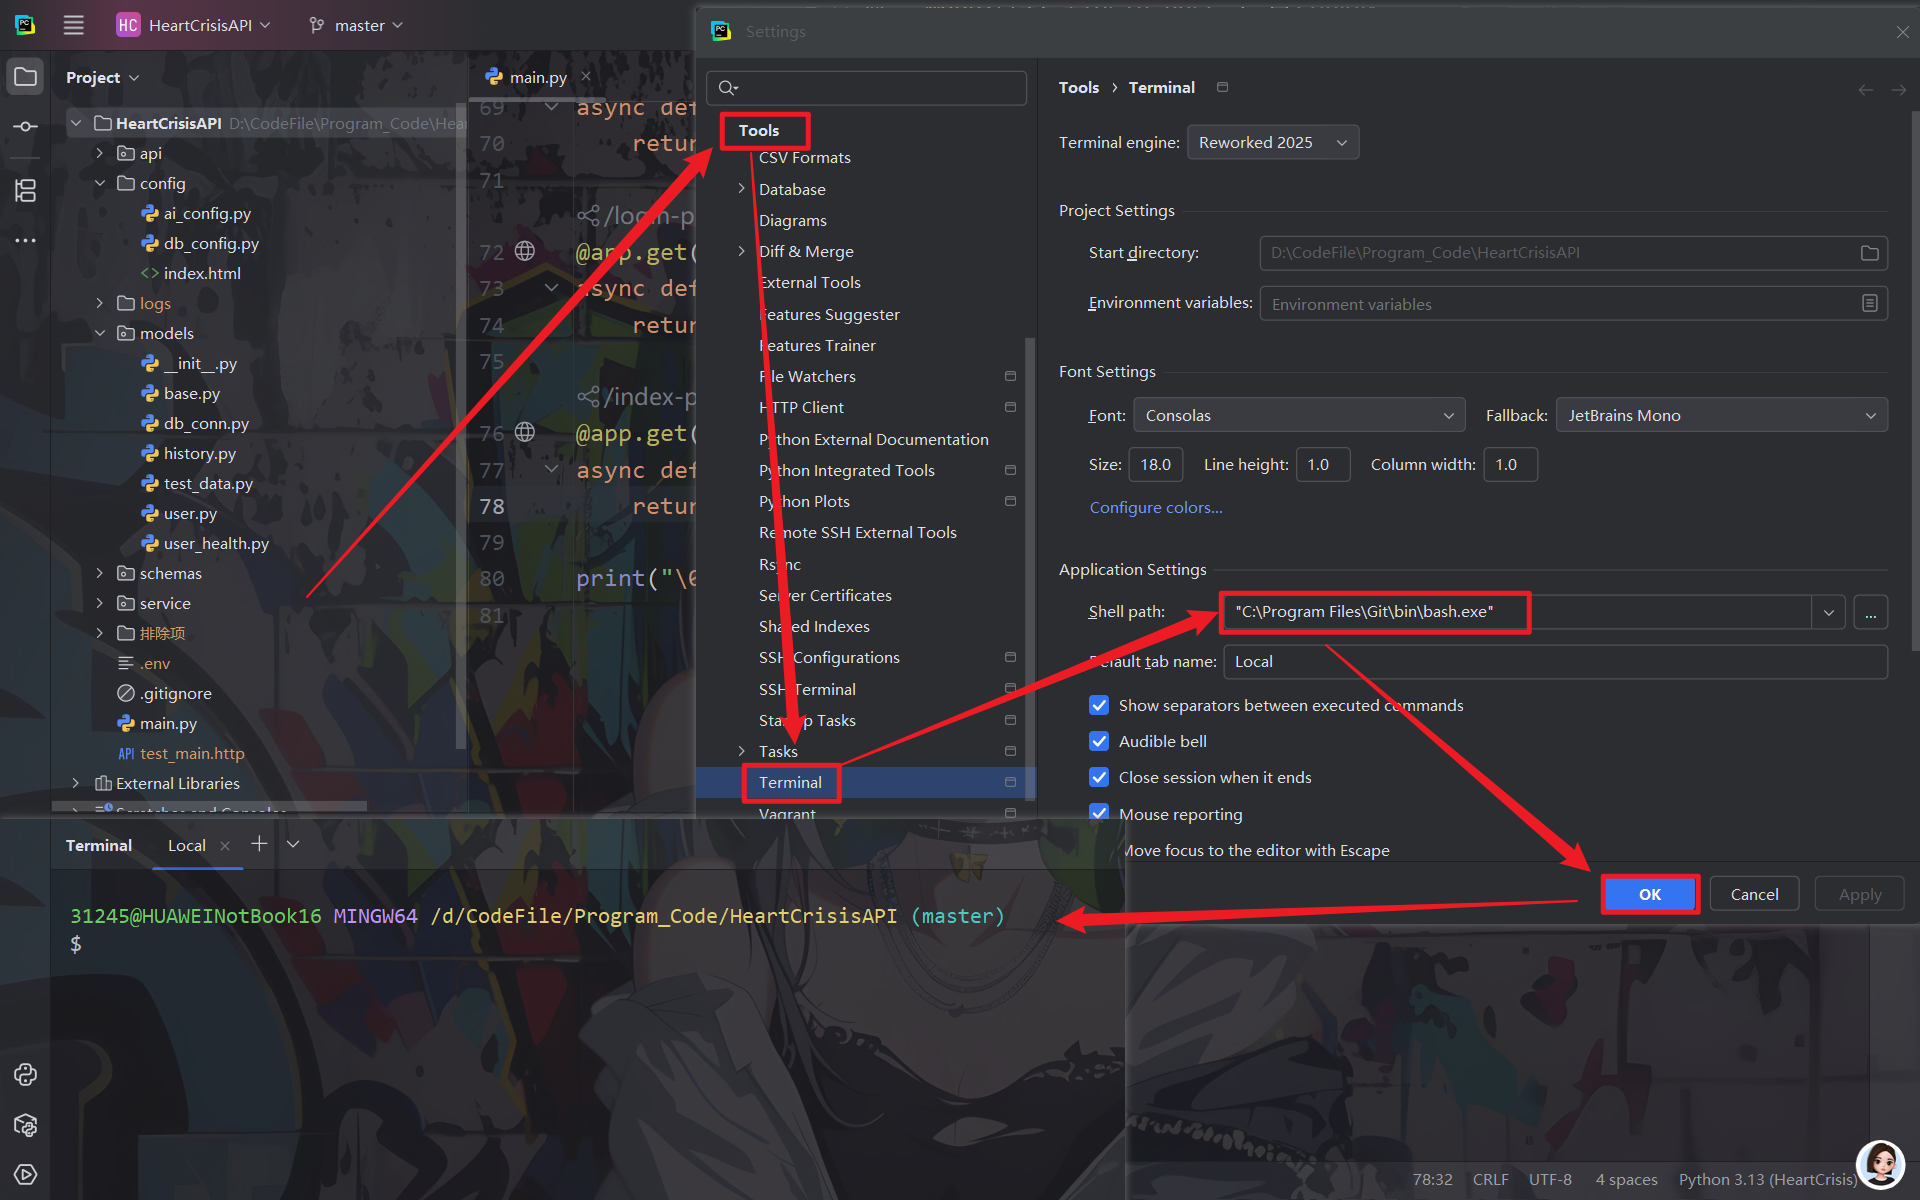Screen dimensions: 1920x1200
Task: Open the Commit tool window icon
Action: 26,127
